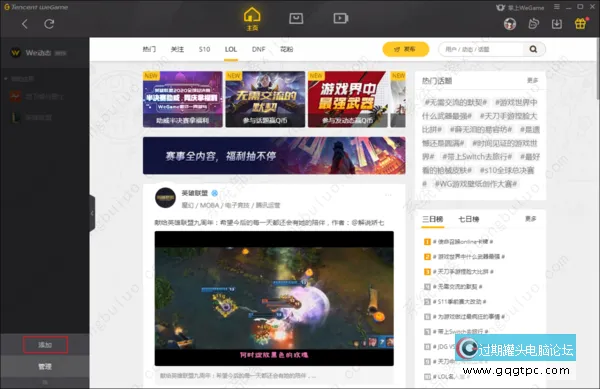Screen dimensions: 600x389
Task: Open the 赛事全内容,福利抽不停 banner
Action: point(274,156)
